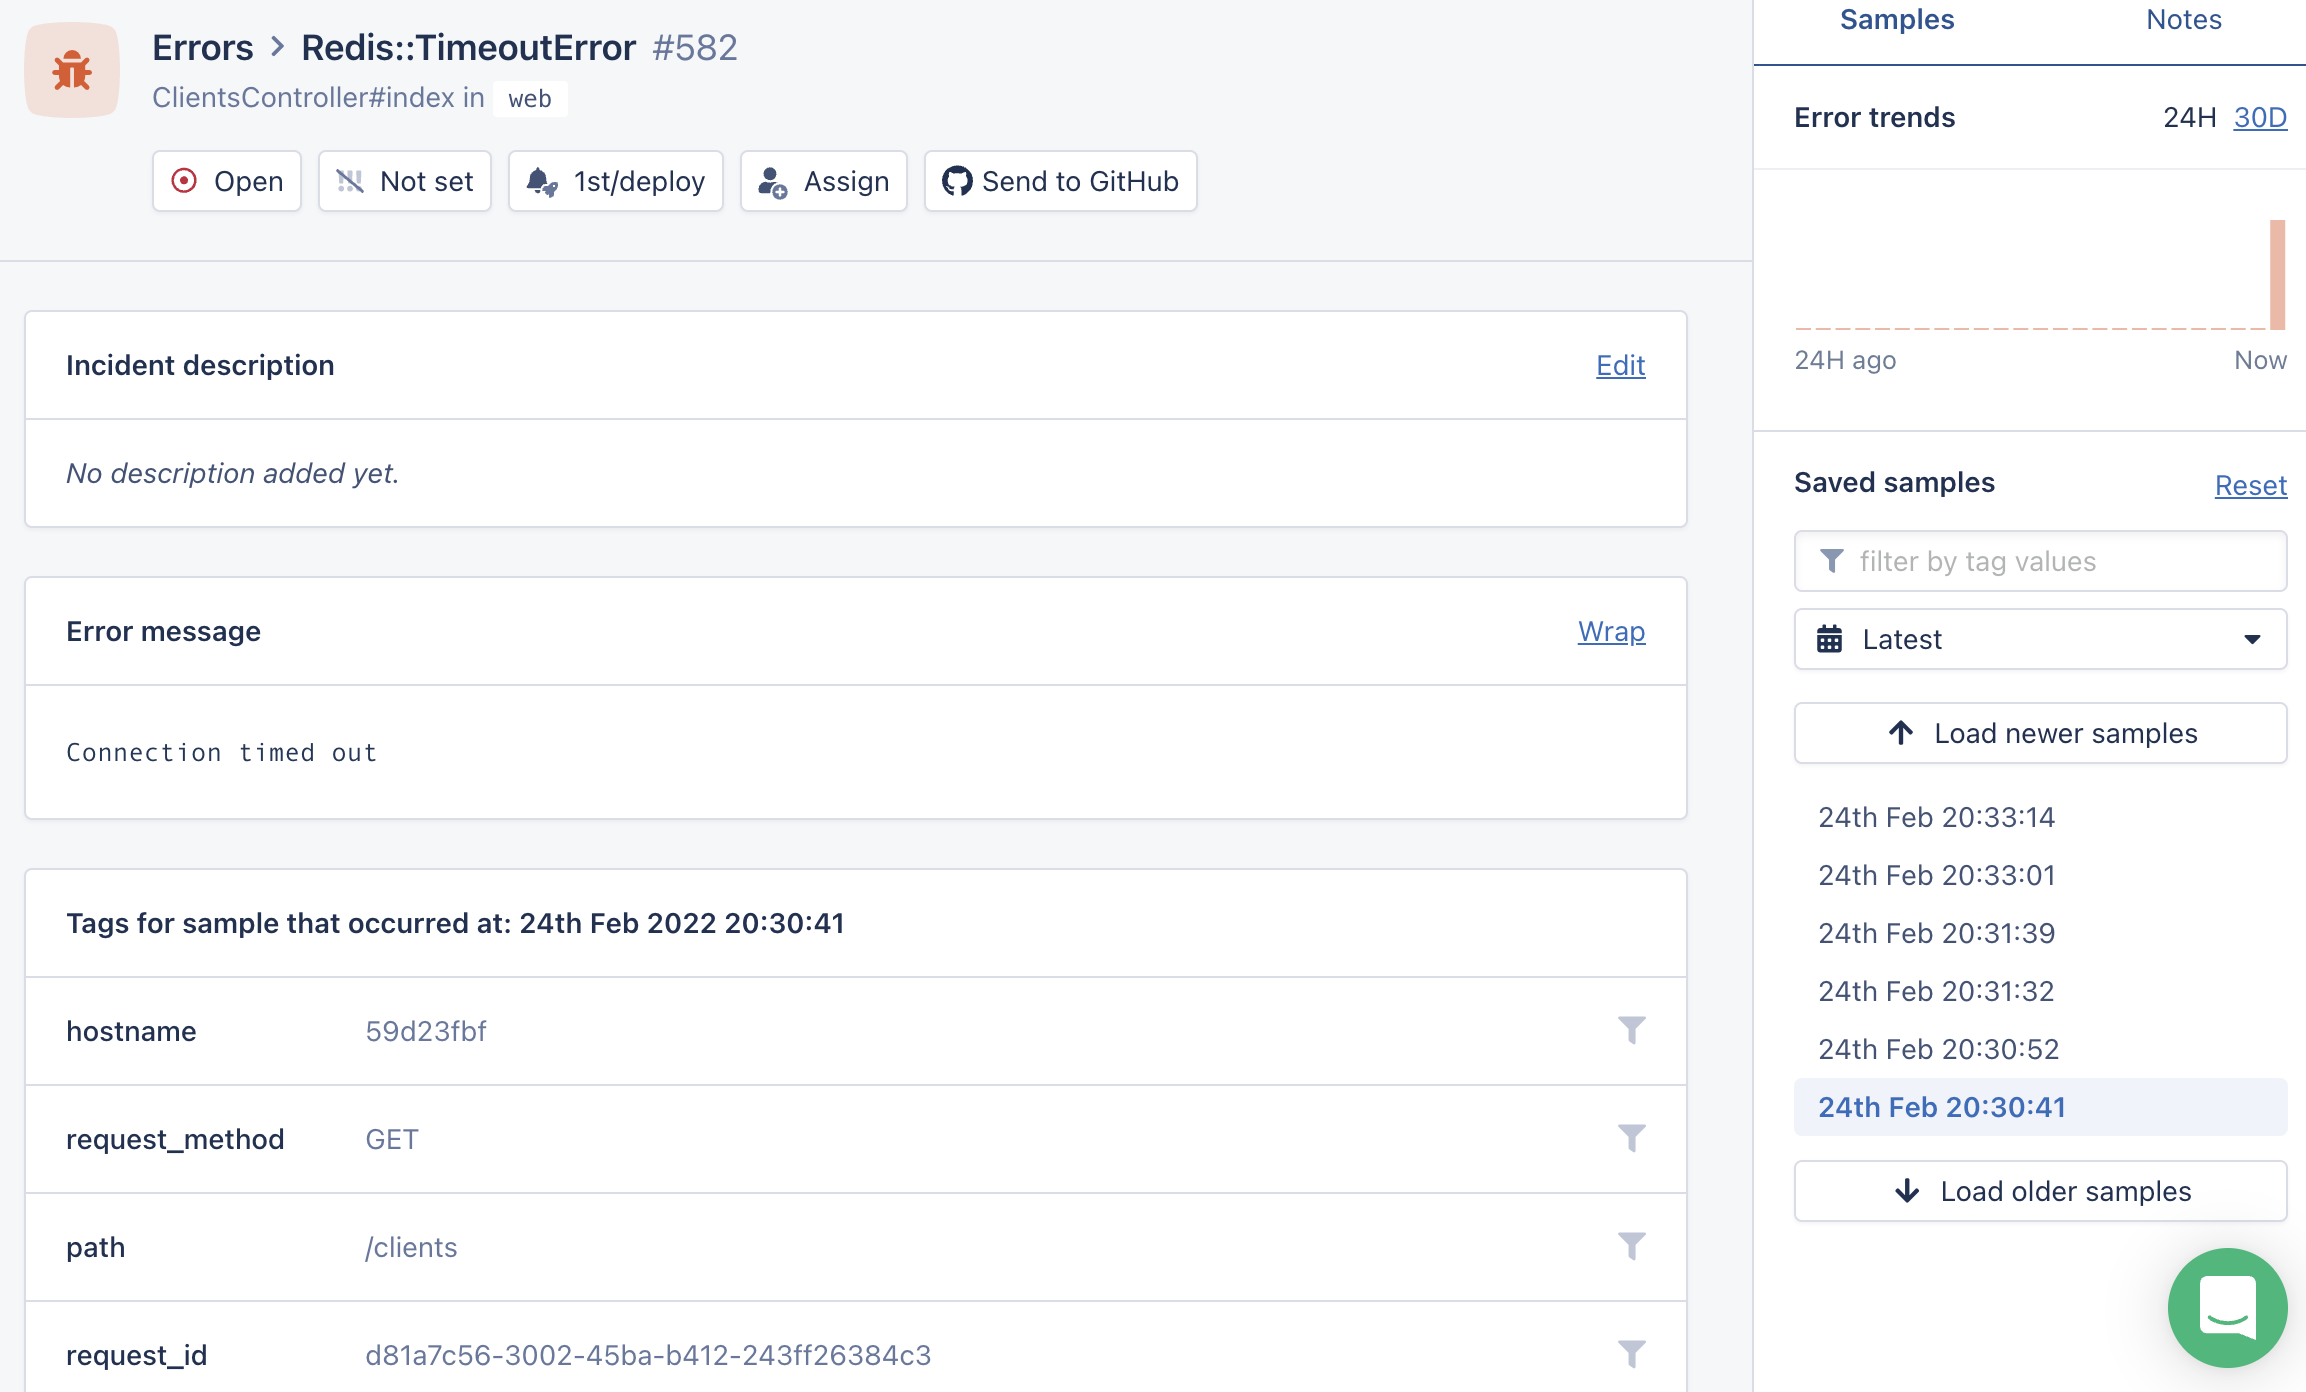Change the Open status dropdown

click(227, 181)
